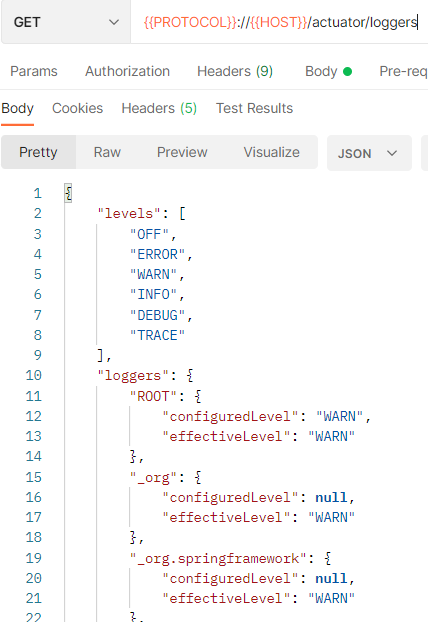Open the request Params tab
428x622 pixels.
34,71
